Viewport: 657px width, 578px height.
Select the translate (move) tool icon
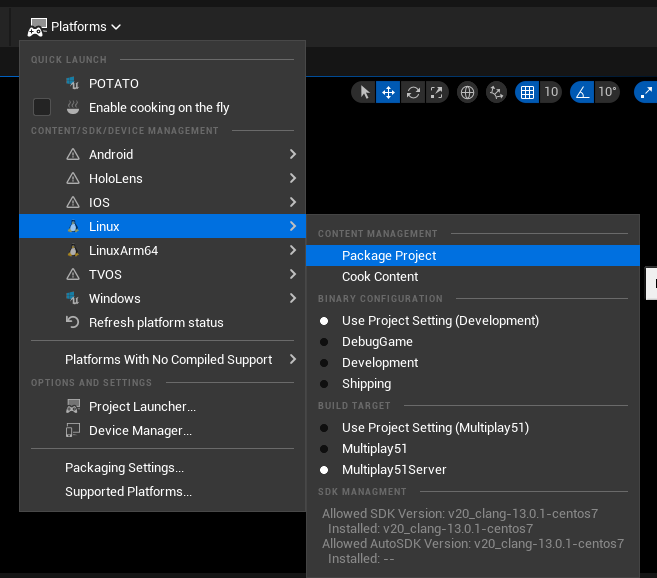tap(388, 93)
